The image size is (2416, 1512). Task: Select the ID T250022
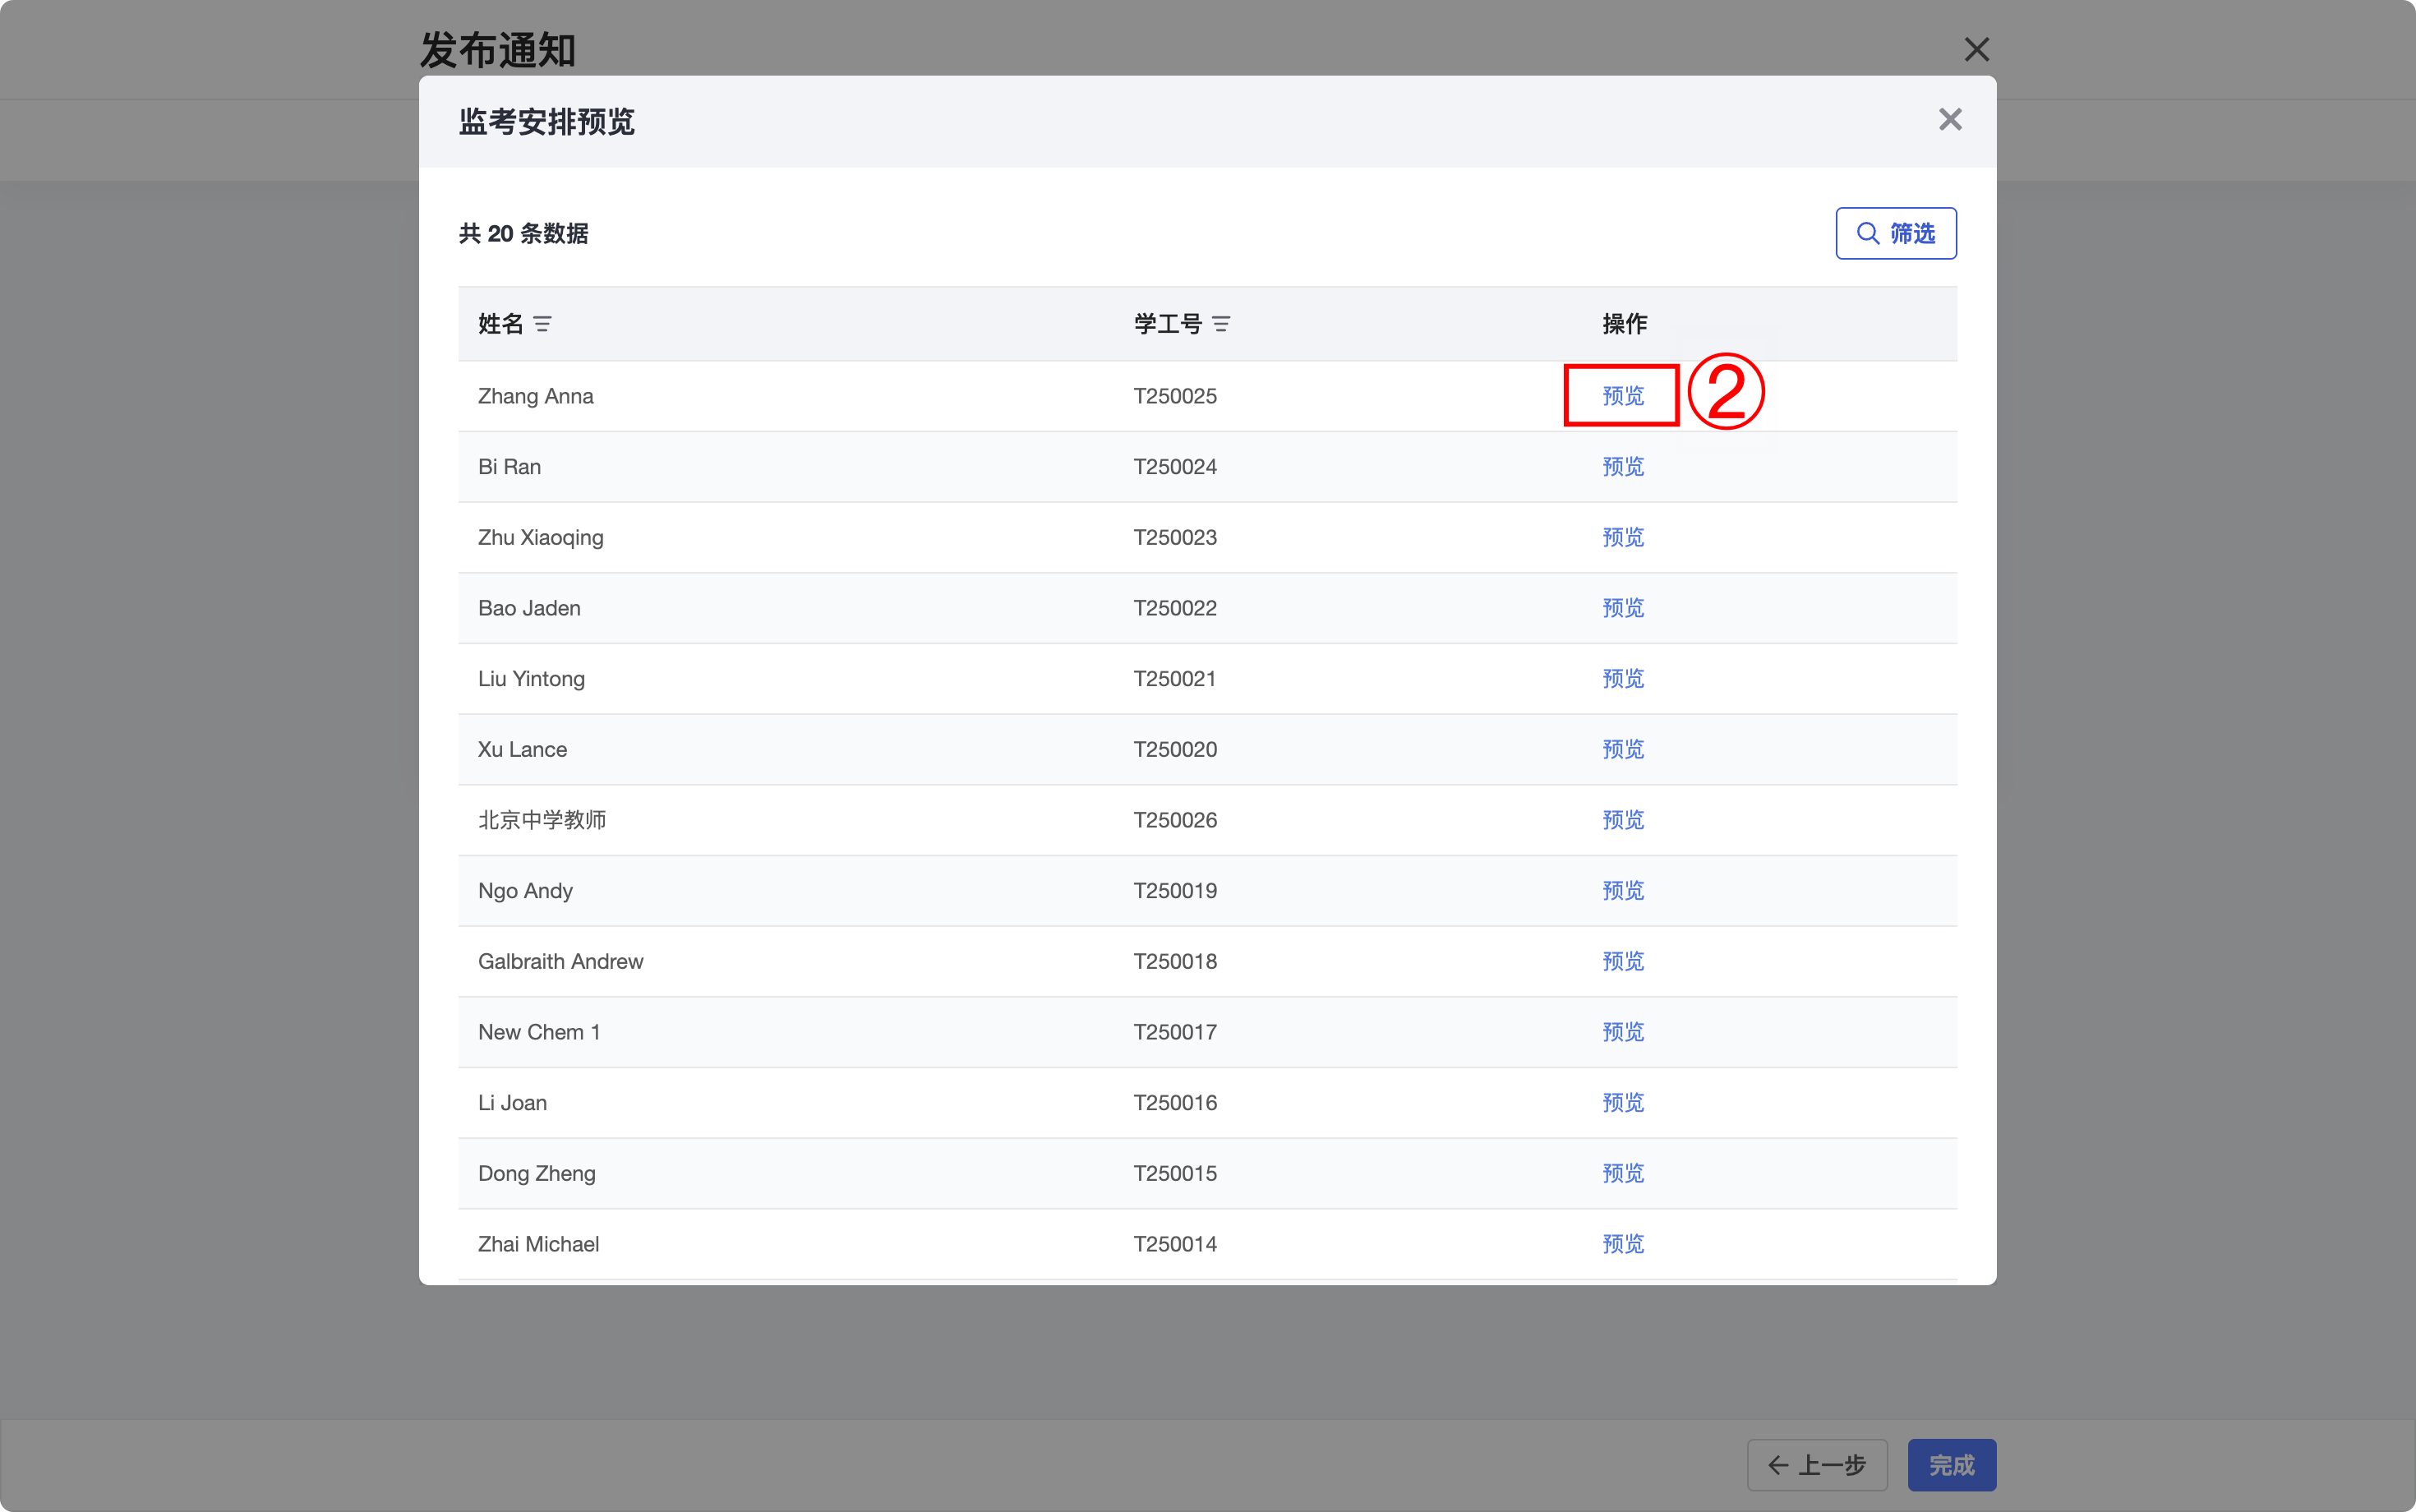(1175, 608)
